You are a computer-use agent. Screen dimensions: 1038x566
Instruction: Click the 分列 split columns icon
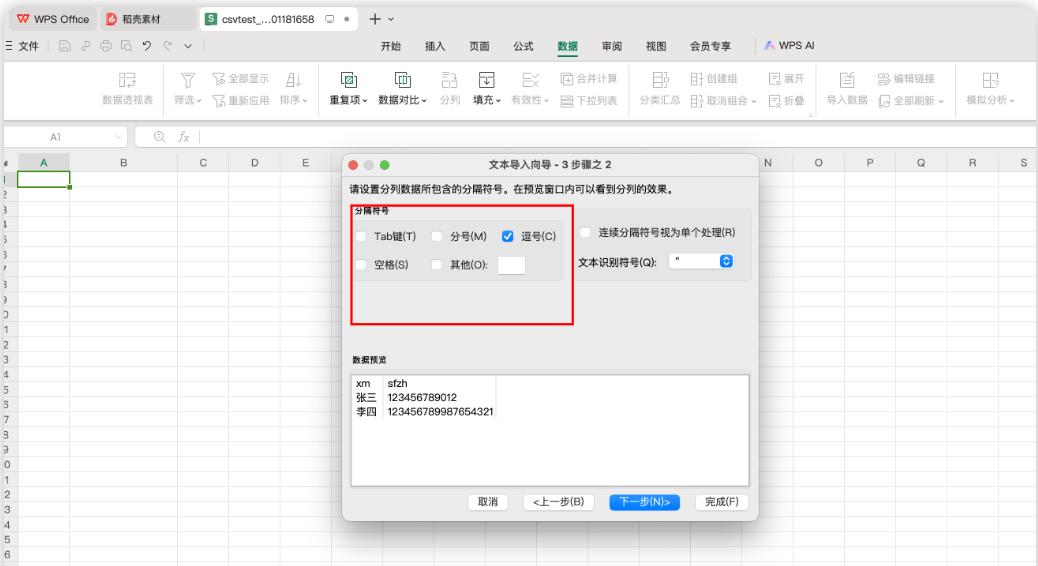coord(450,81)
